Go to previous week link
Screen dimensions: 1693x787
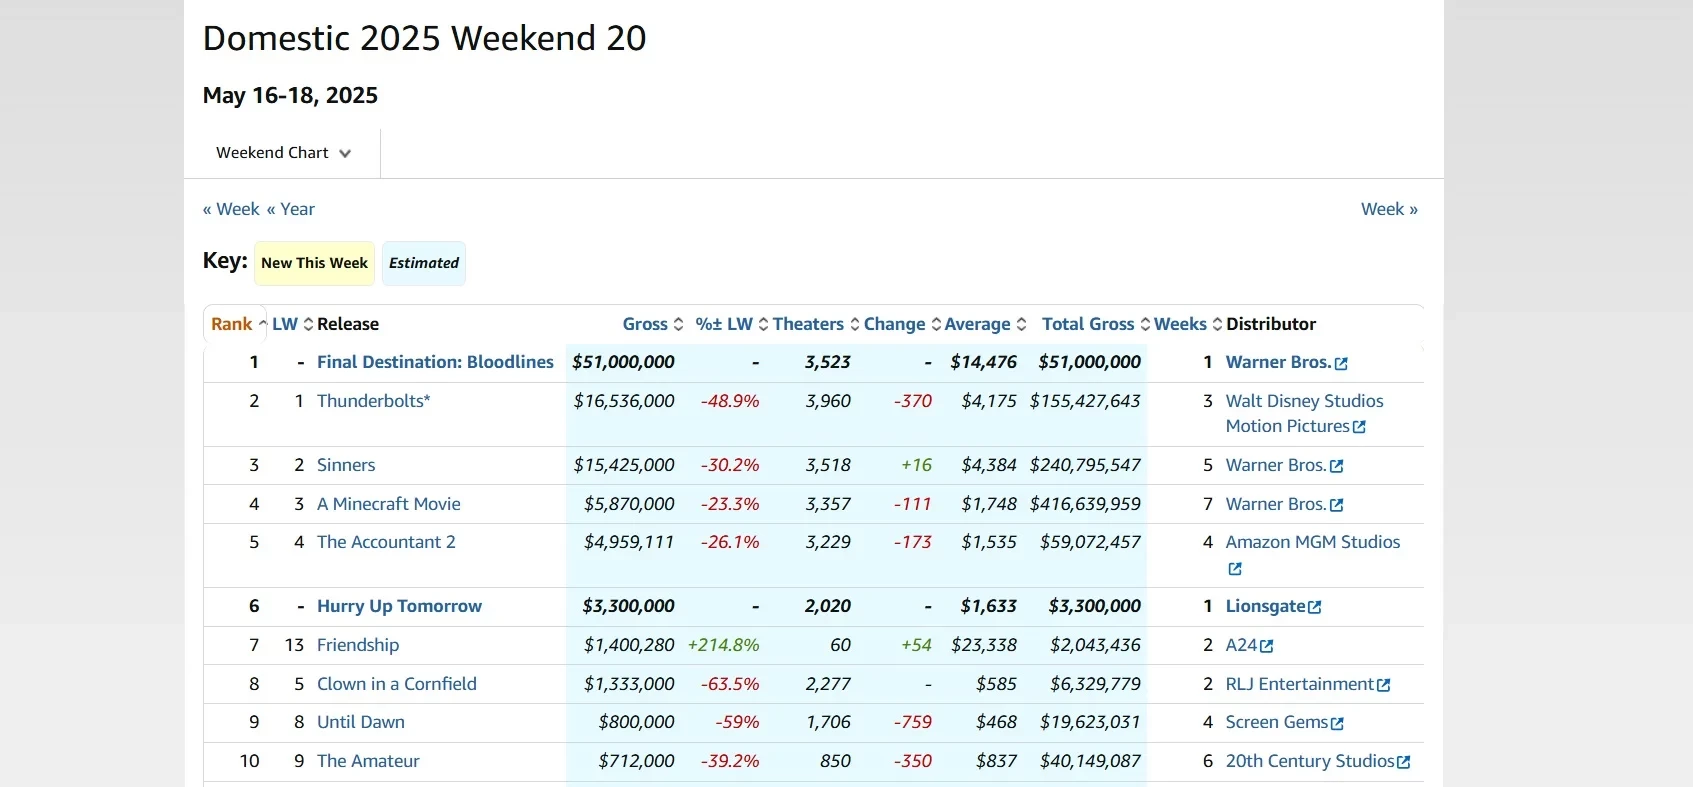[x=231, y=209]
